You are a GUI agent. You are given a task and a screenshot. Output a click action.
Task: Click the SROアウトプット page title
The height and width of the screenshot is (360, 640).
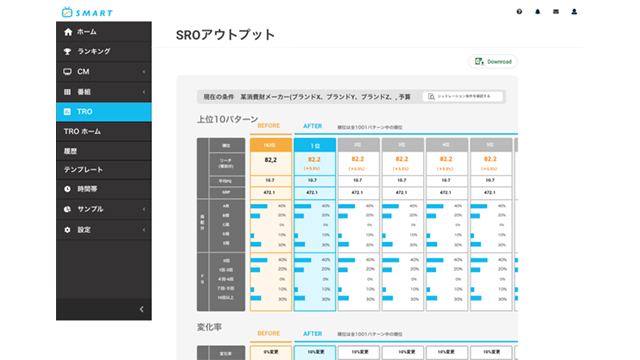tap(225, 35)
